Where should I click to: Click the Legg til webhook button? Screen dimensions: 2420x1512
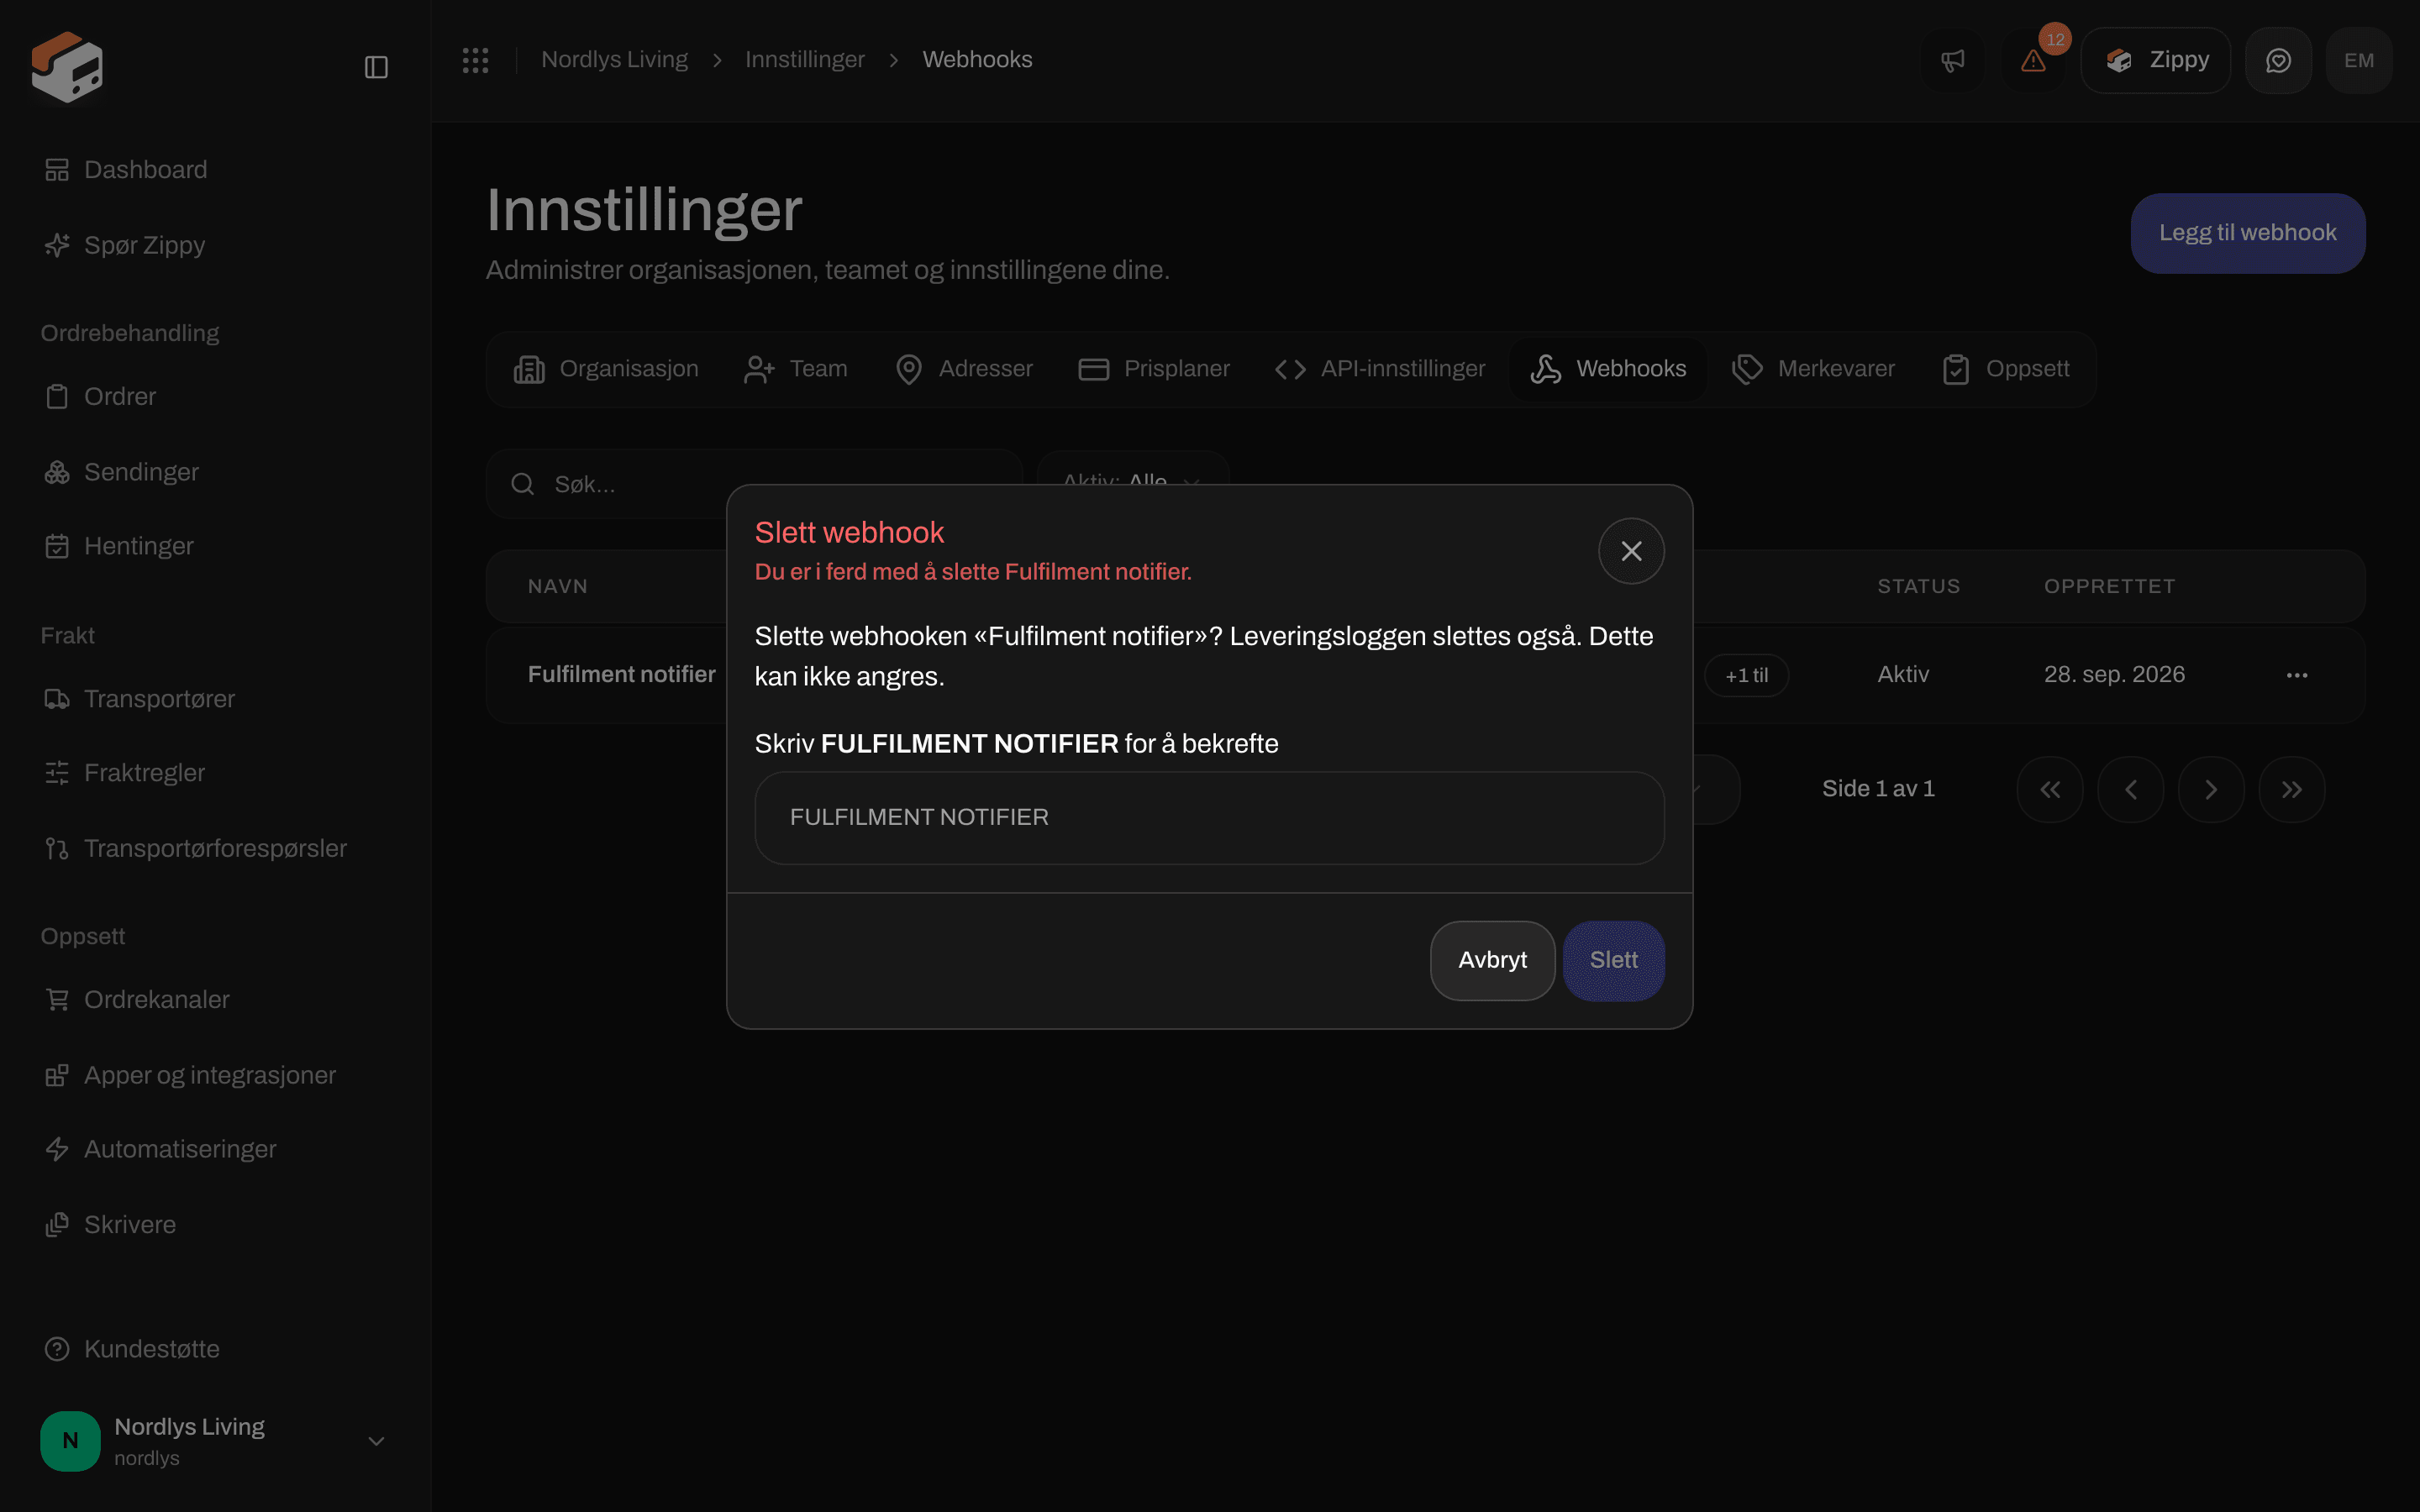[2248, 233]
